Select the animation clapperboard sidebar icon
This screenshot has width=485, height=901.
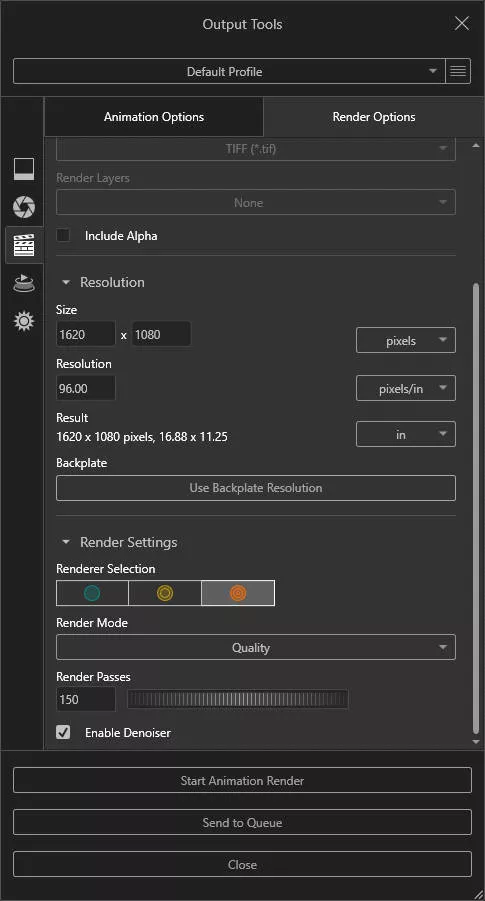click(24, 245)
